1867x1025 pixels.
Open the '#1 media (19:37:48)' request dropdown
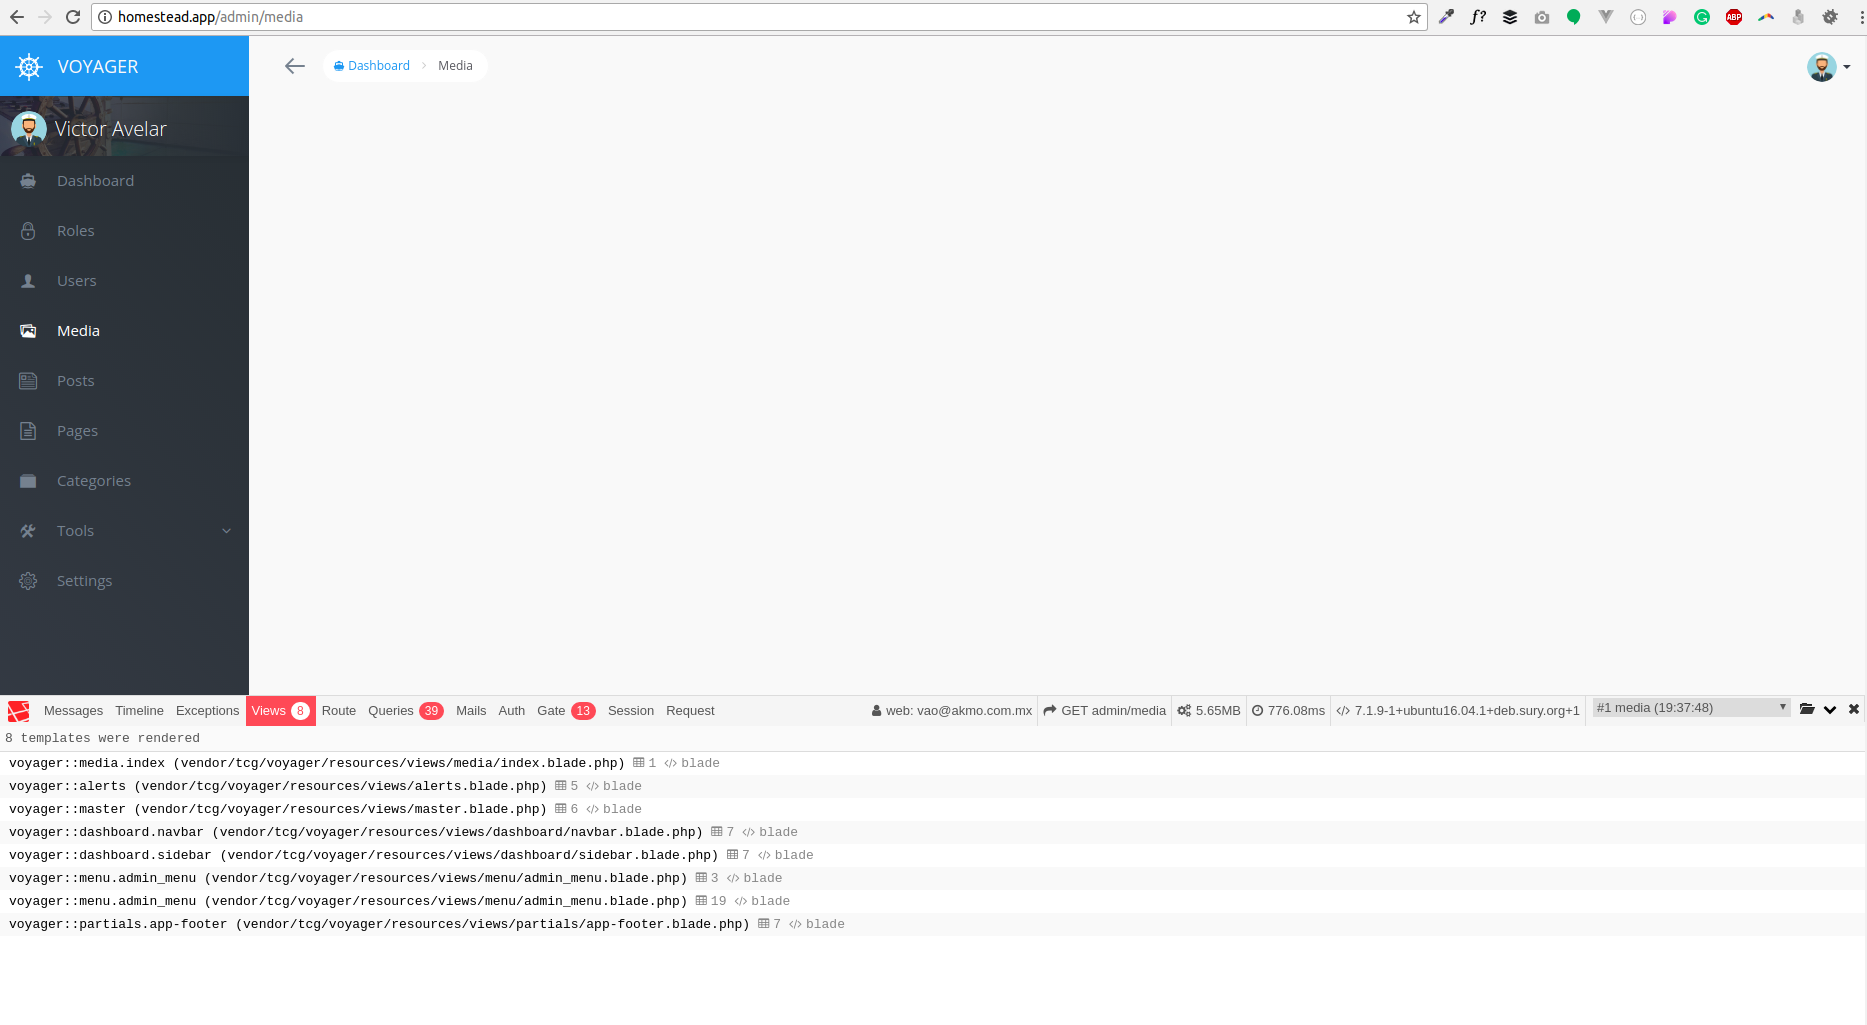pyautogui.click(x=1690, y=707)
